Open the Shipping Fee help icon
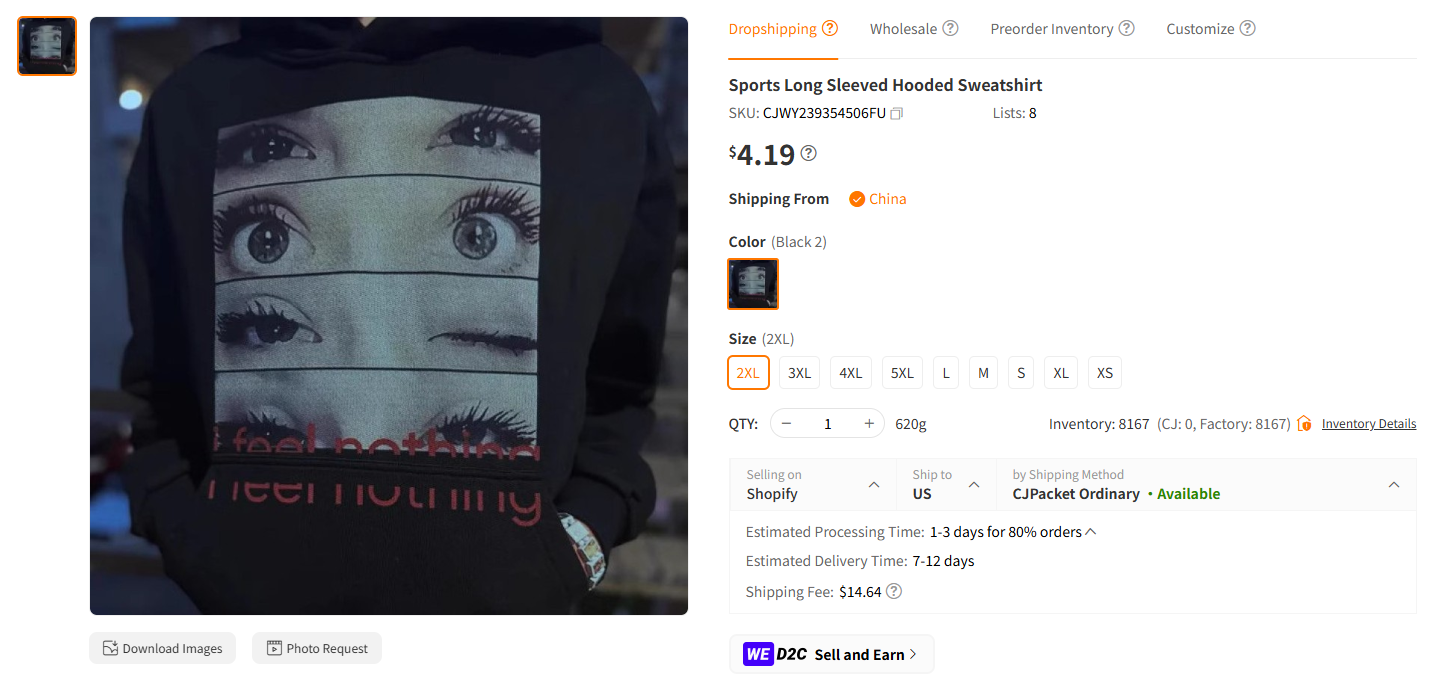 click(x=894, y=591)
